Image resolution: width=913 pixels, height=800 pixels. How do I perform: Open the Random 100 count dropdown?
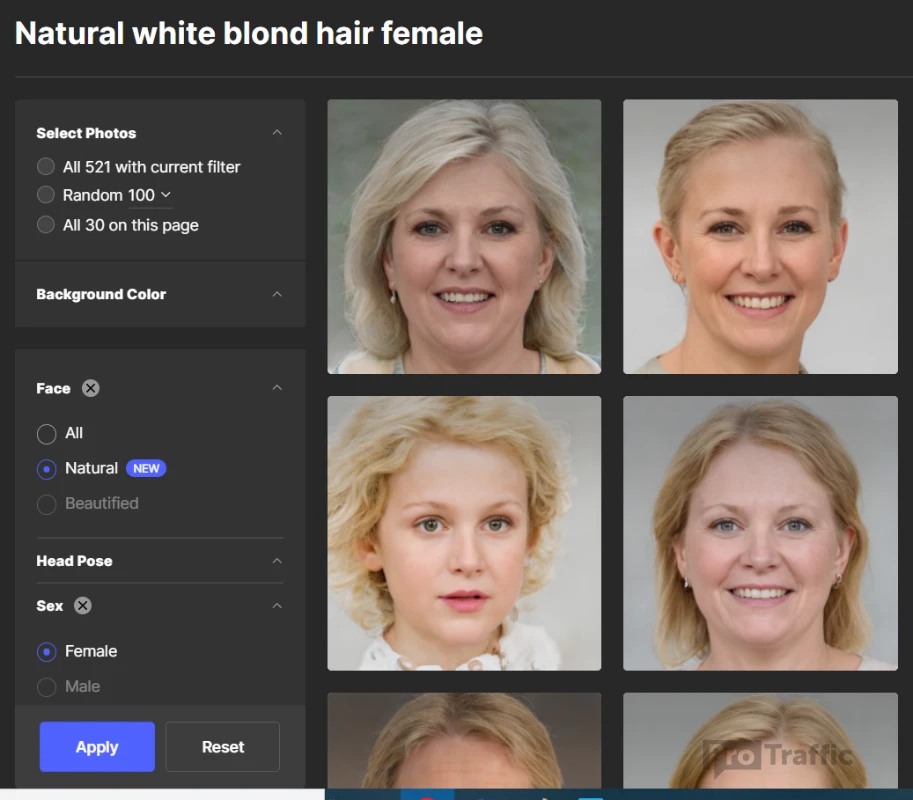tap(150, 195)
